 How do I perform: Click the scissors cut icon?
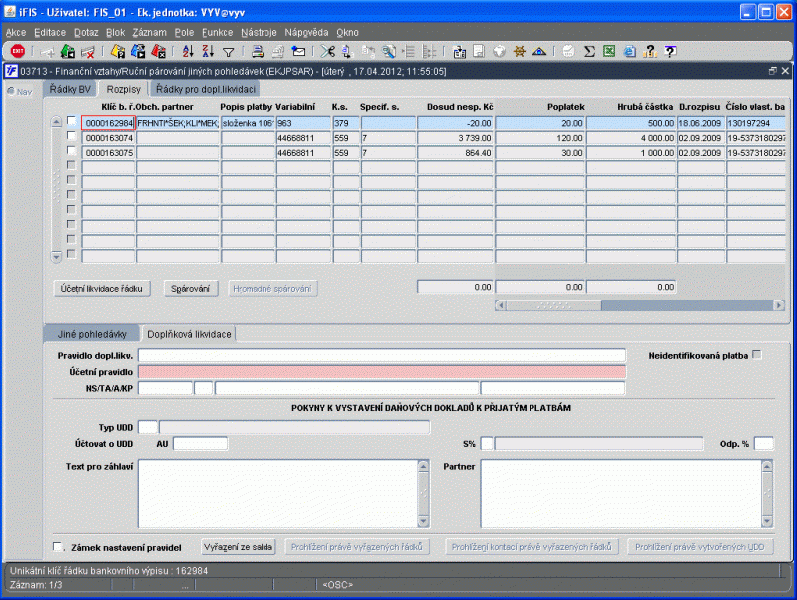pyautogui.click(x=328, y=51)
